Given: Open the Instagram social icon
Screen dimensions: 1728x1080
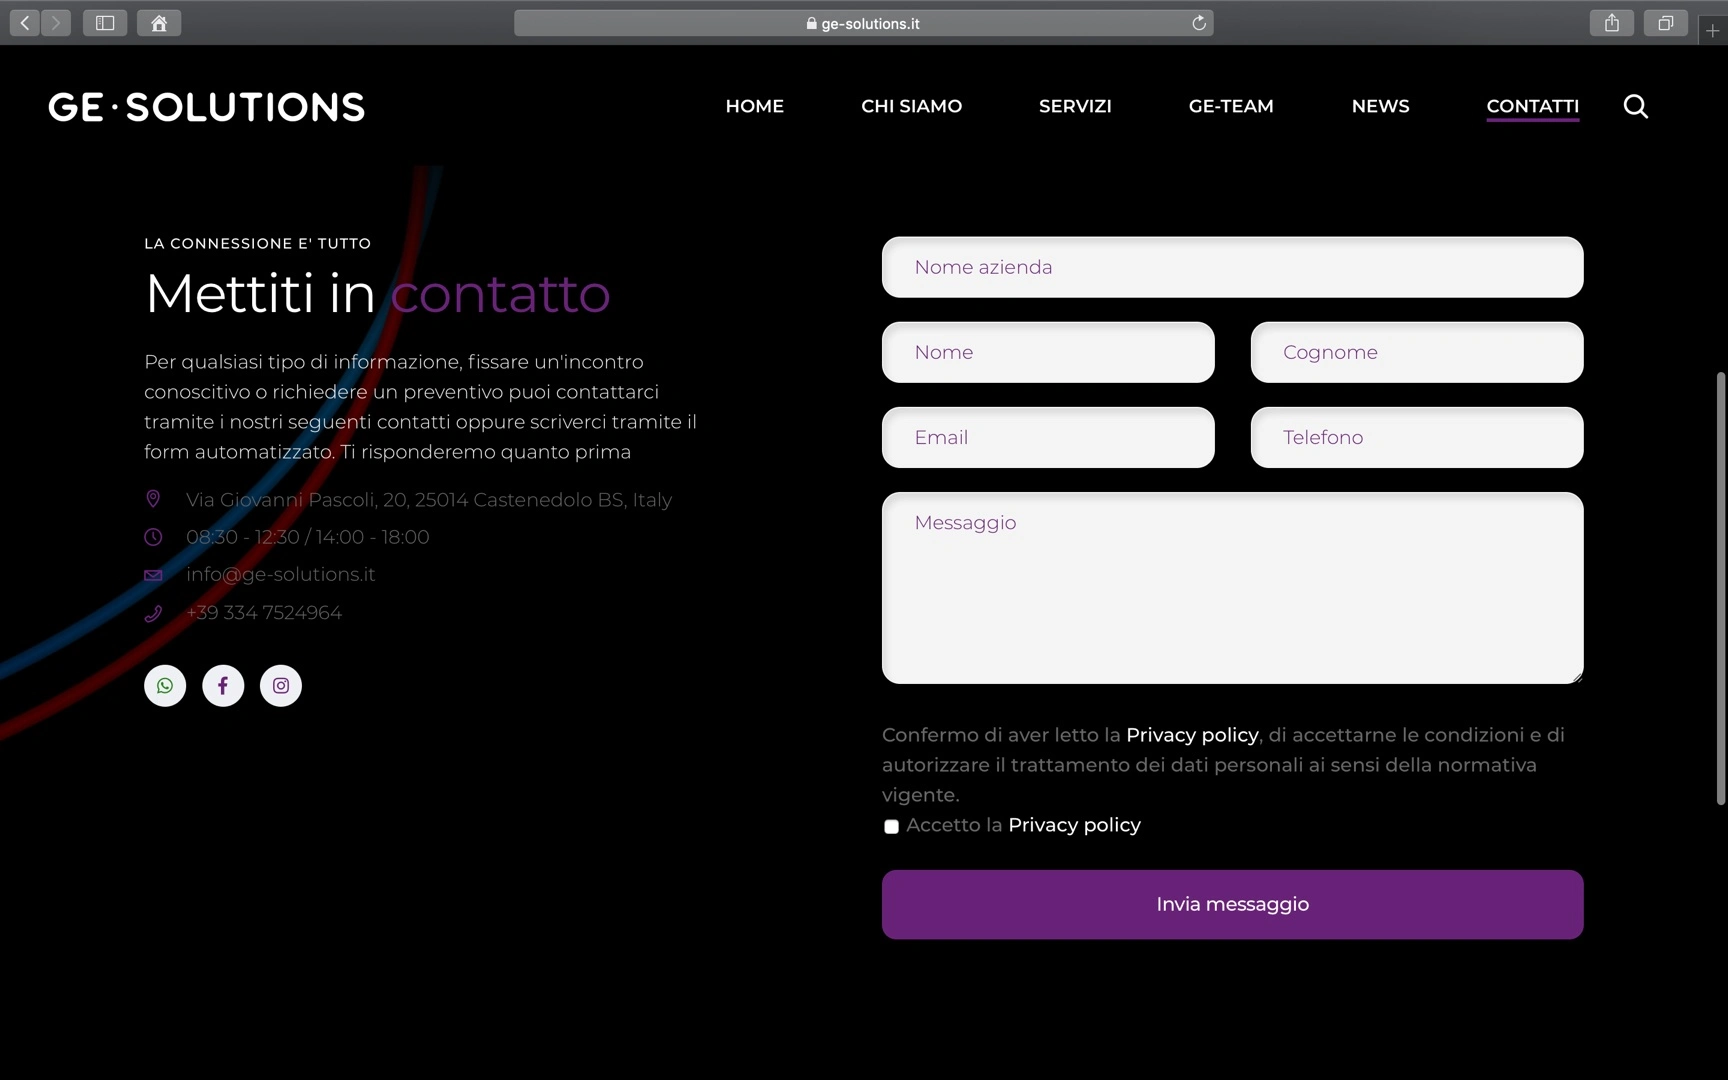Looking at the screenshot, I should click(x=281, y=686).
